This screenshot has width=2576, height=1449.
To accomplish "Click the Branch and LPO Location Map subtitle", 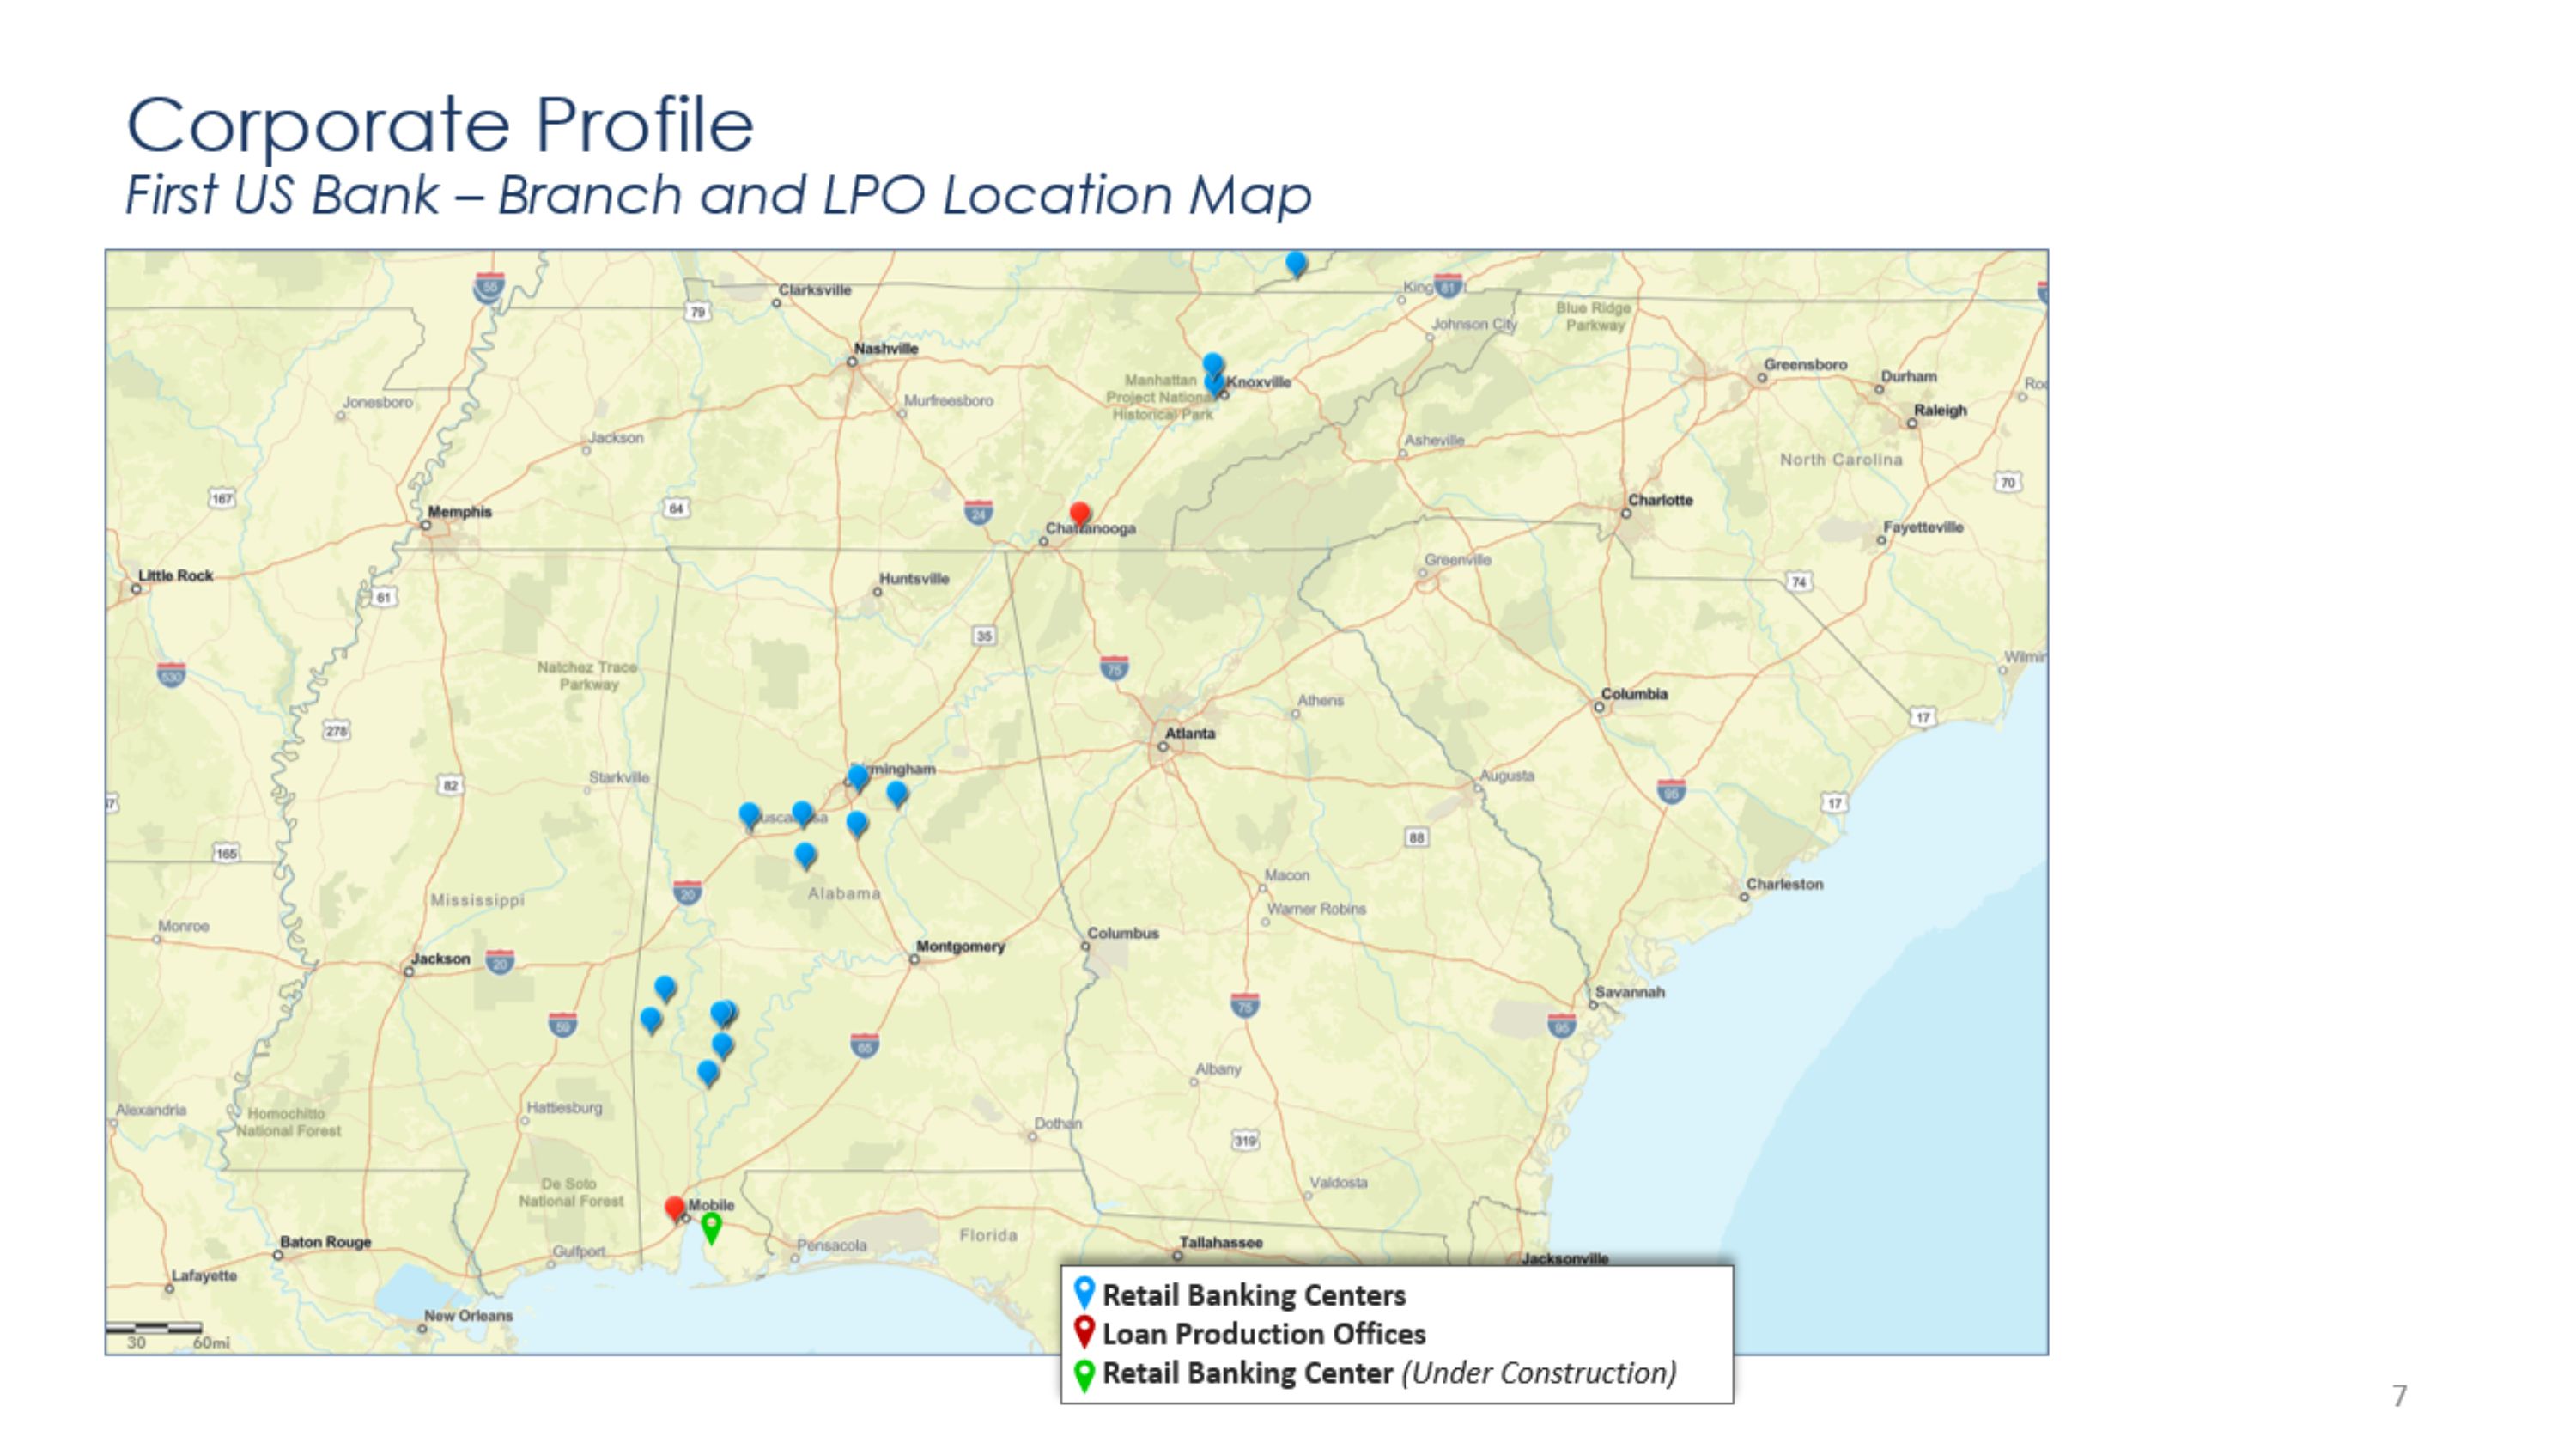I will 718,194.
